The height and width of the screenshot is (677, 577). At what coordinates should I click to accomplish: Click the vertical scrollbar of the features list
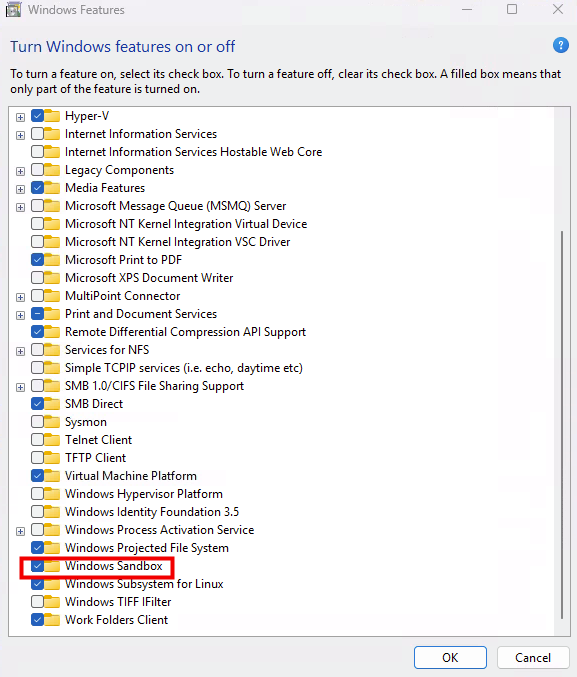562,425
